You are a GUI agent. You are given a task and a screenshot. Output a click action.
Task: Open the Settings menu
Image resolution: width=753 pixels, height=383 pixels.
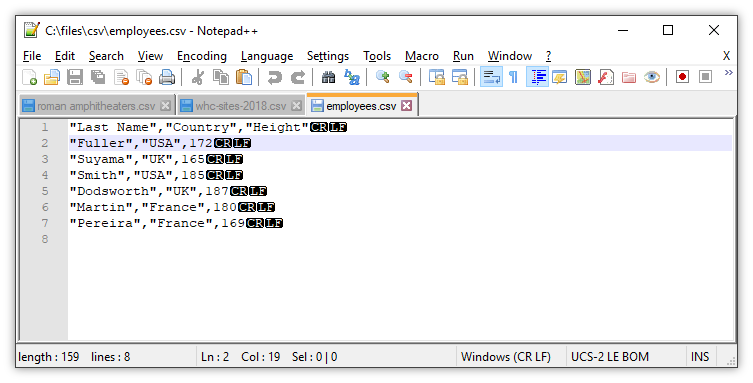tap(328, 56)
